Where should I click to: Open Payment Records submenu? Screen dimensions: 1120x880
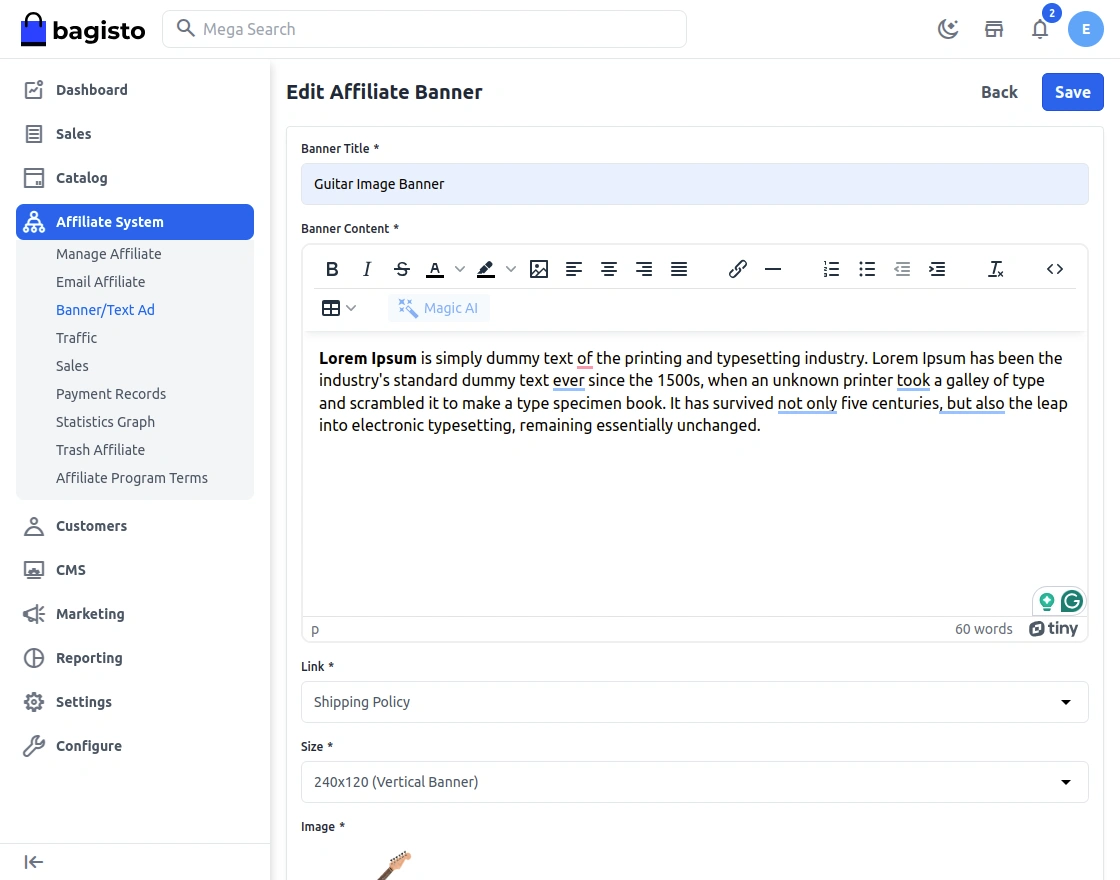[x=111, y=394]
